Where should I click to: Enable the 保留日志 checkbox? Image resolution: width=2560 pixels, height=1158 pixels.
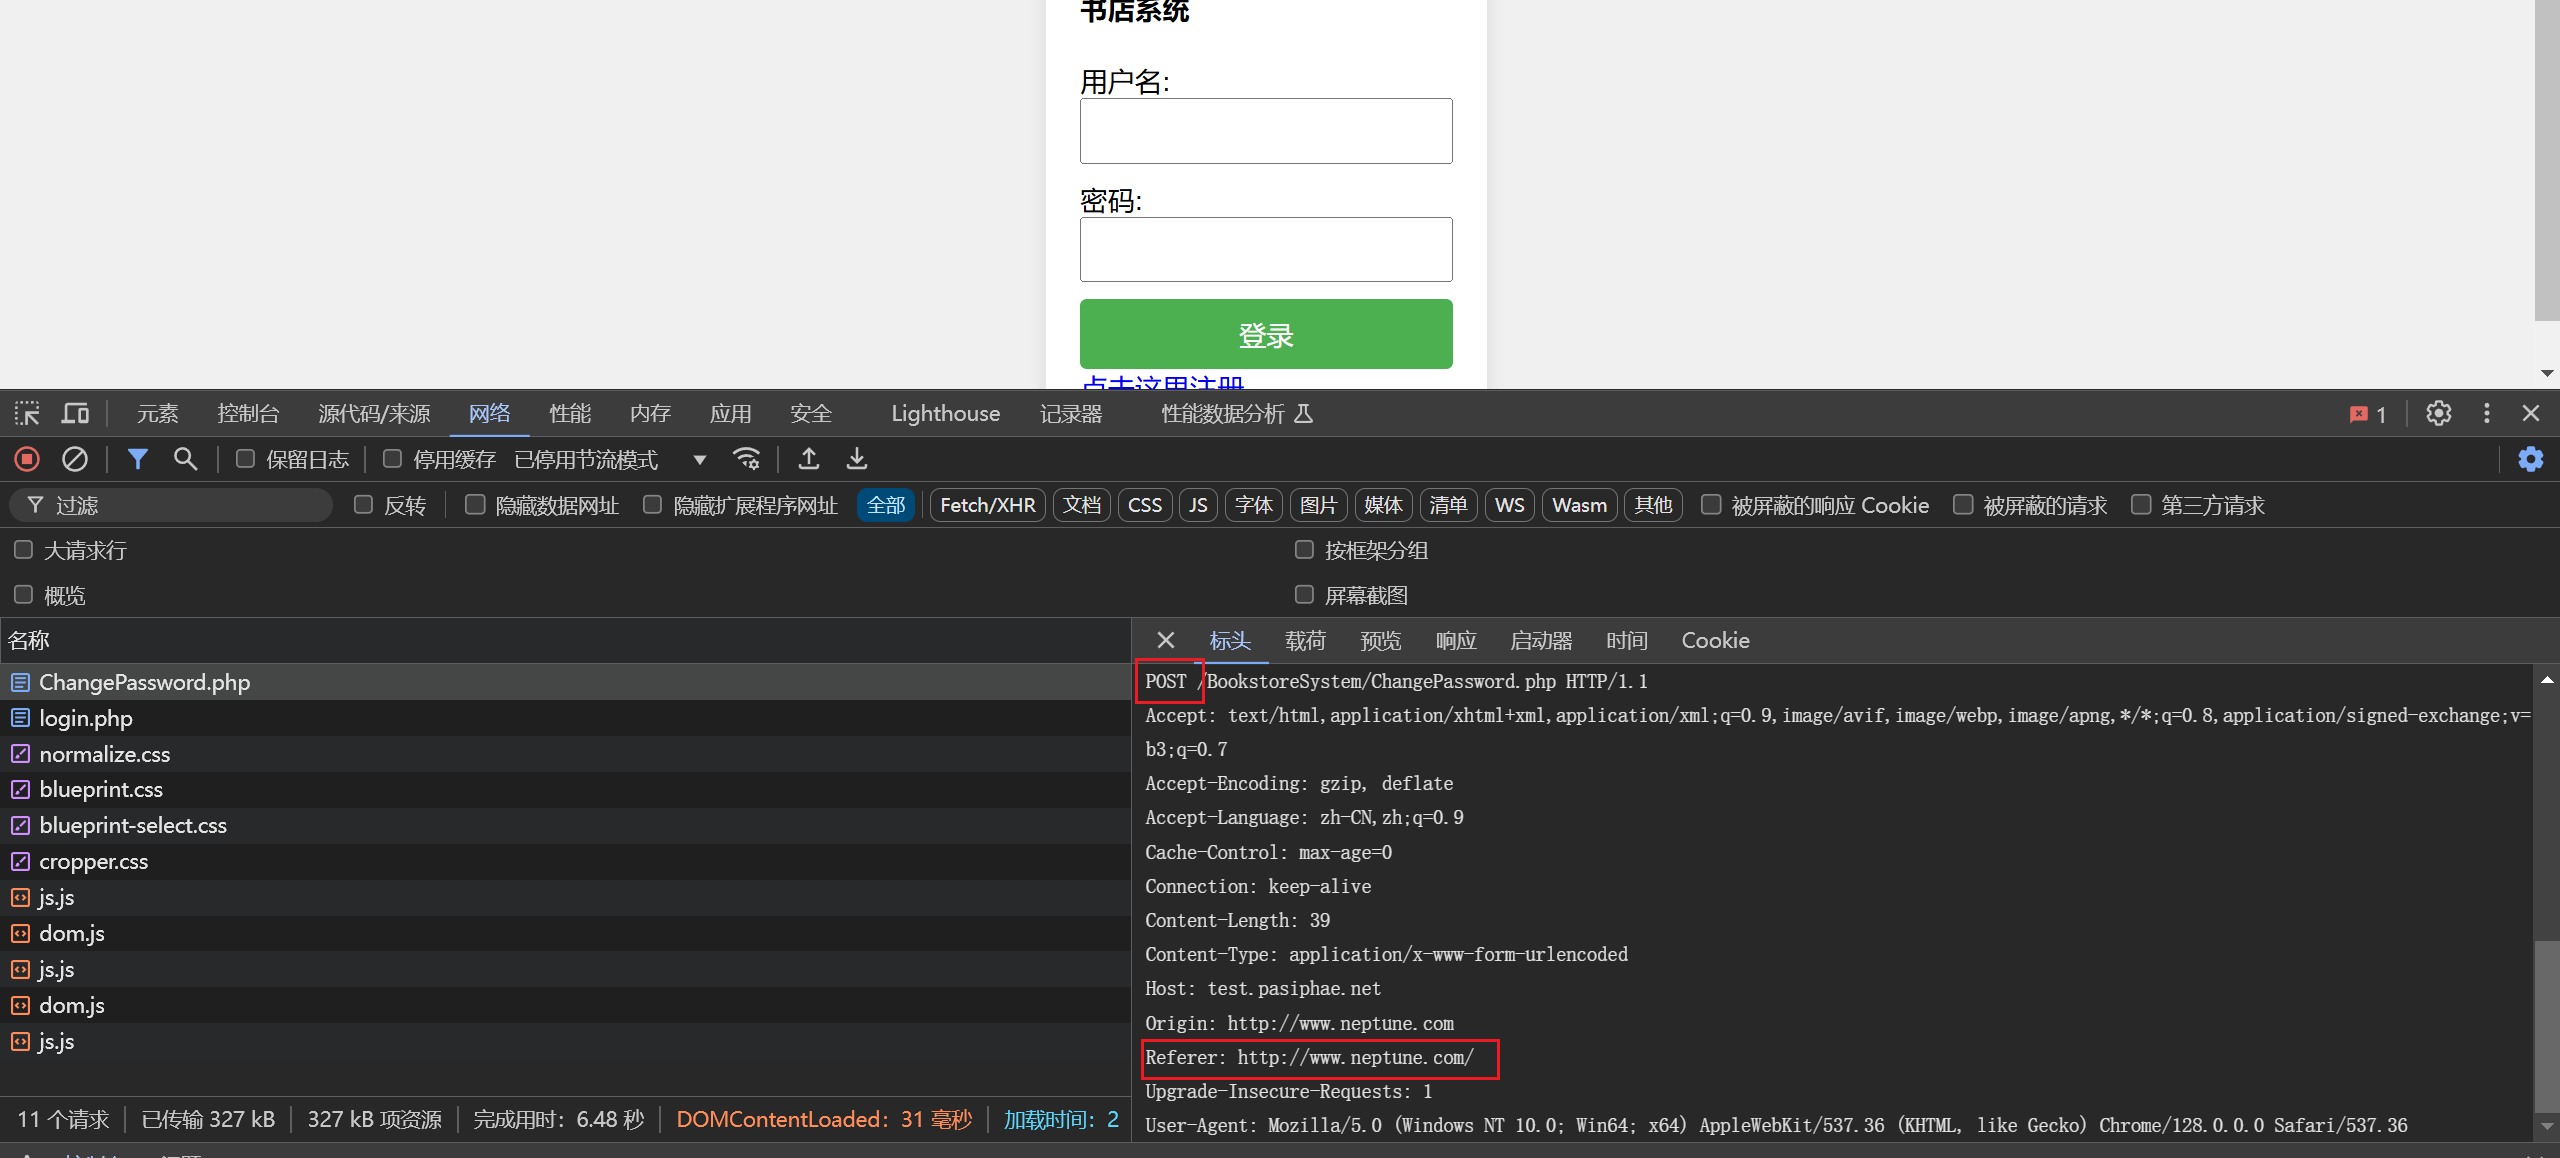[x=245, y=459]
